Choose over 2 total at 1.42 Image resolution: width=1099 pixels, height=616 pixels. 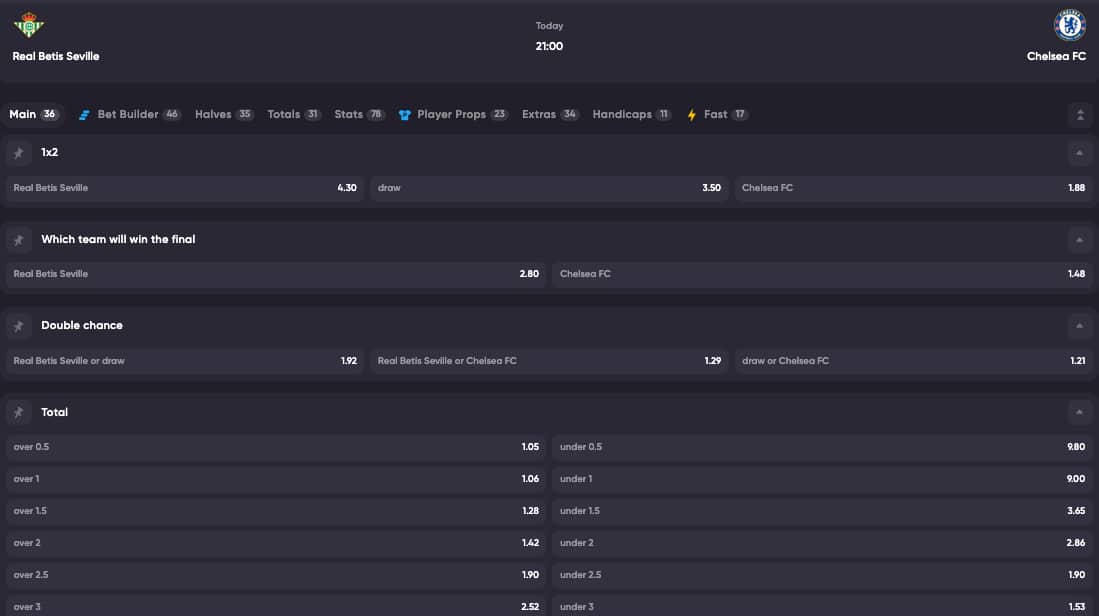276,543
